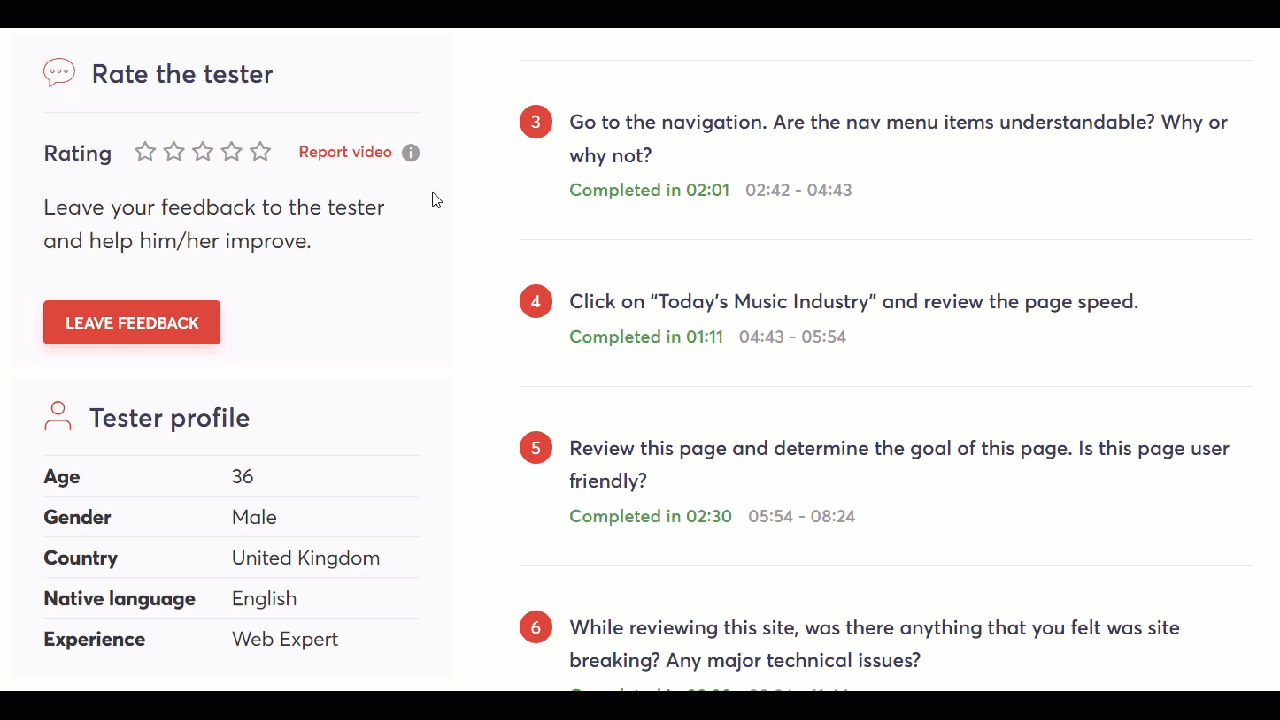Image resolution: width=1280 pixels, height=720 pixels.
Task: Select the task 5 number badge
Action: 536,448
